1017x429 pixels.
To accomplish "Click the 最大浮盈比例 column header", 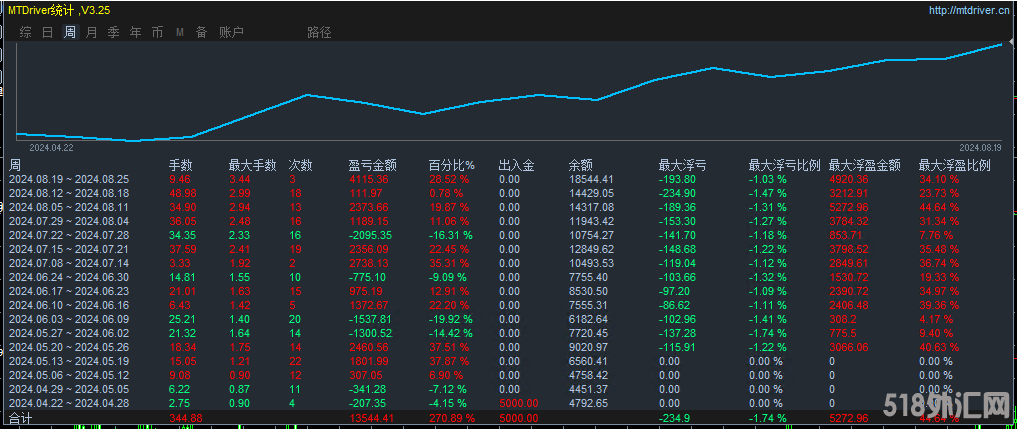I will click(x=955, y=165).
